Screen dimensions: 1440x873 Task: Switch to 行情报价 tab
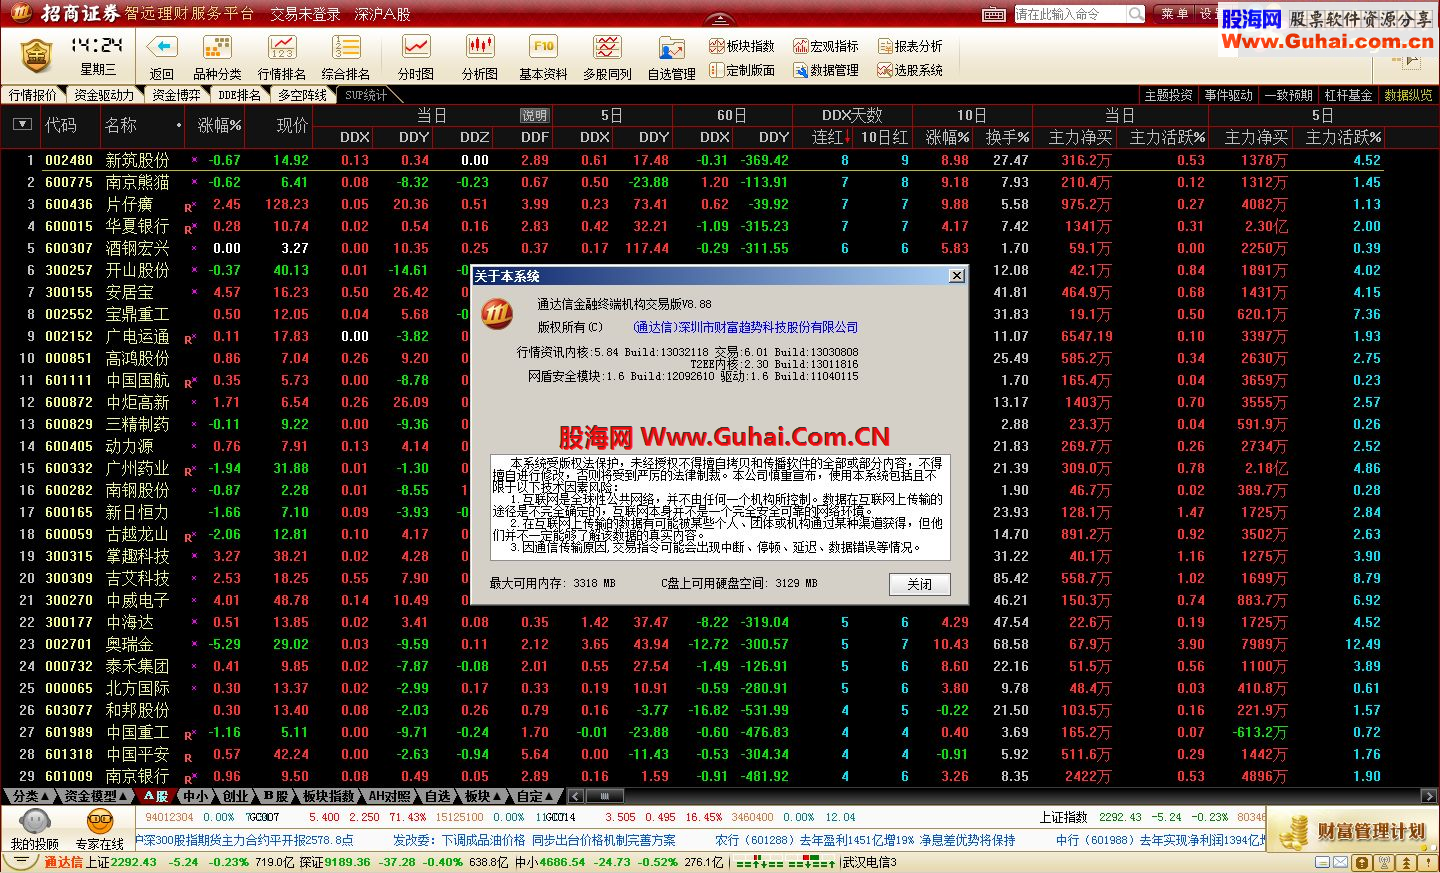(33, 95)
